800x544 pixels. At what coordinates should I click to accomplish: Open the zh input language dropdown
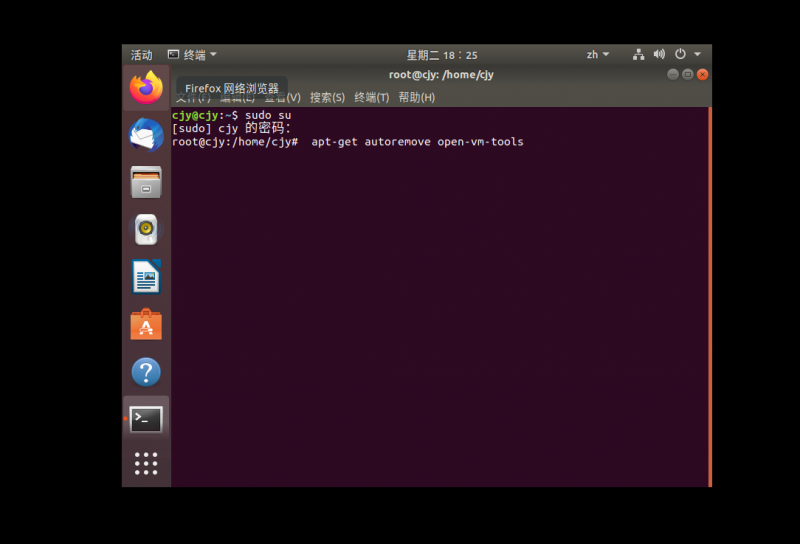(x=598, y=55)
